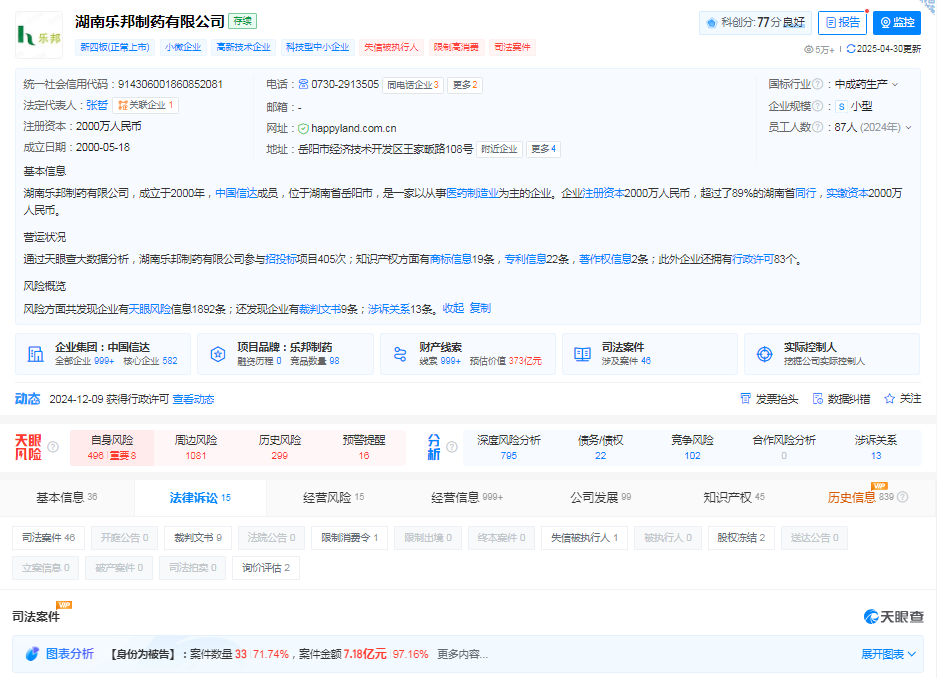Click the 监控 monitoring button
Screen dimensions: 937x678
point(897,23)
